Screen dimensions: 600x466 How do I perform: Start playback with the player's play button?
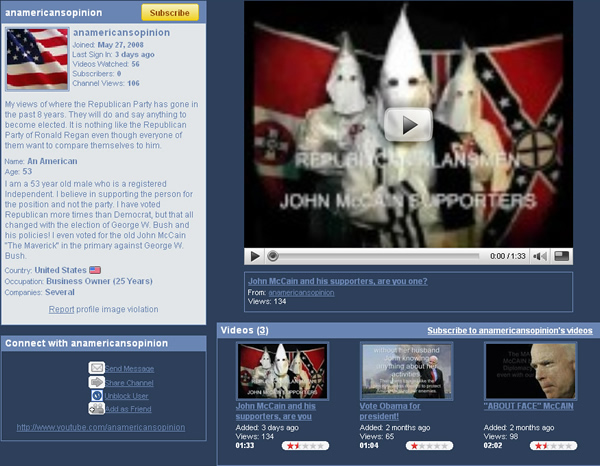pos(255,256)
